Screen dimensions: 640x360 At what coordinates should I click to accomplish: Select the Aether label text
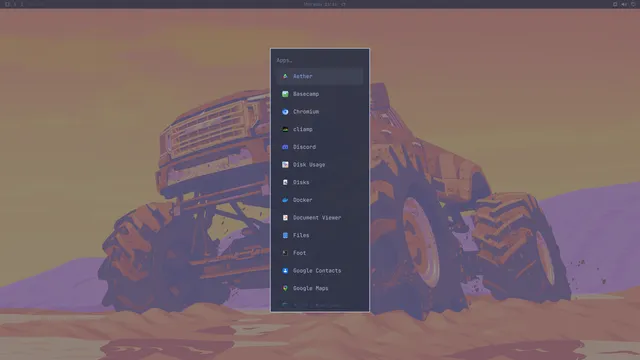[302, 76]
